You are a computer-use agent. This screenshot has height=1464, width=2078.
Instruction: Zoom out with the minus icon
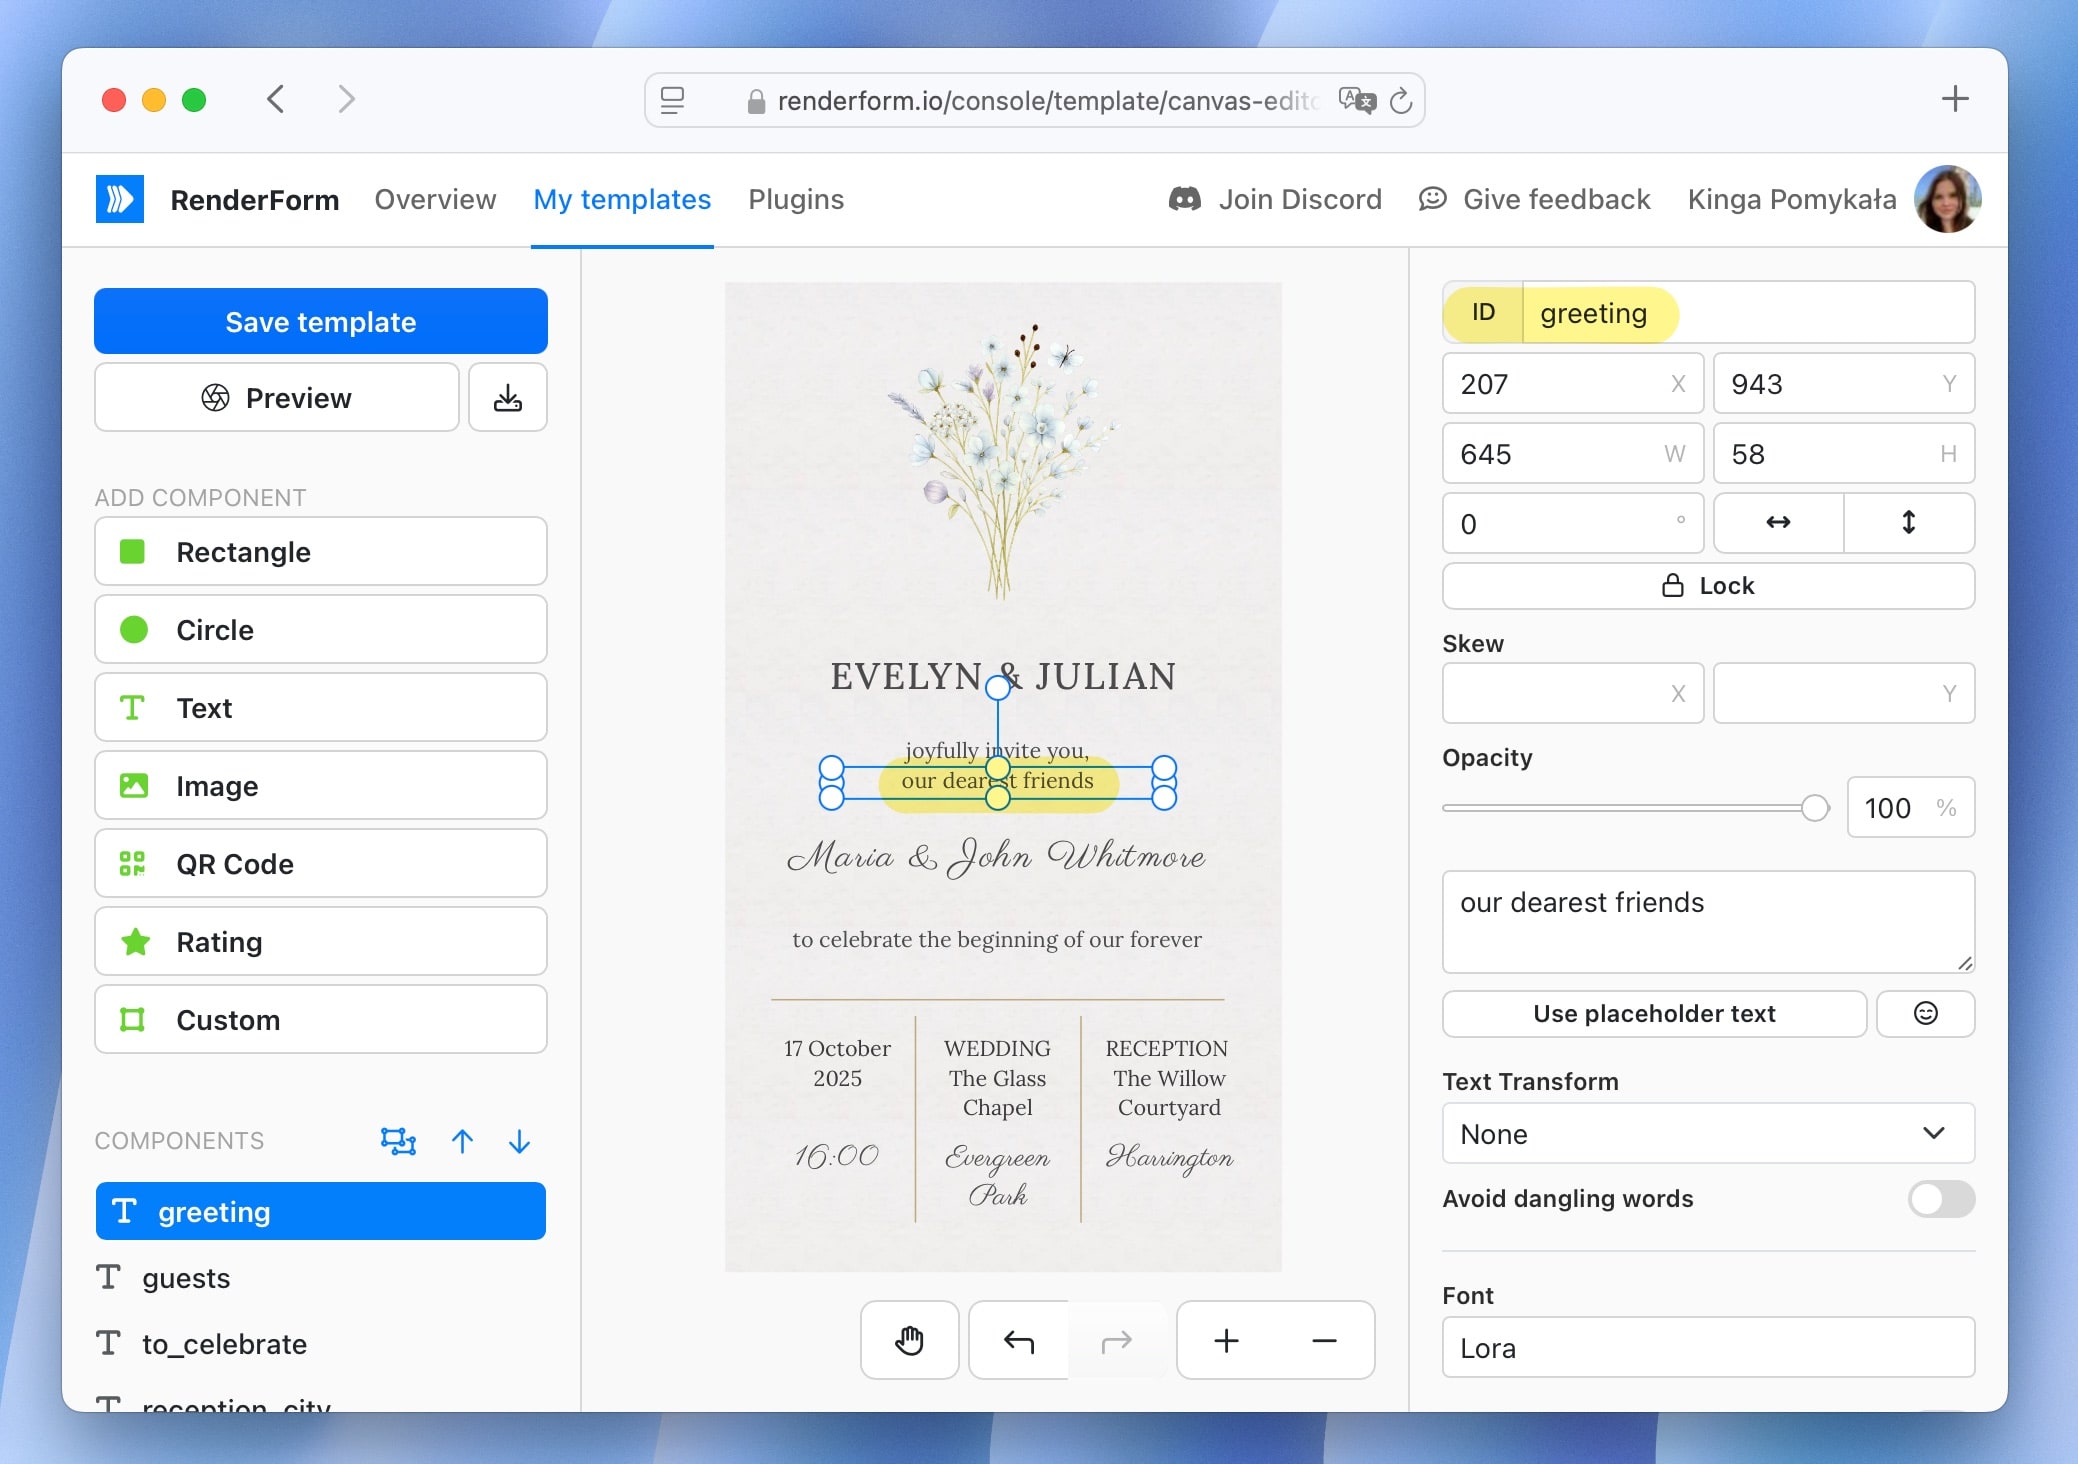(1324, 1340)
